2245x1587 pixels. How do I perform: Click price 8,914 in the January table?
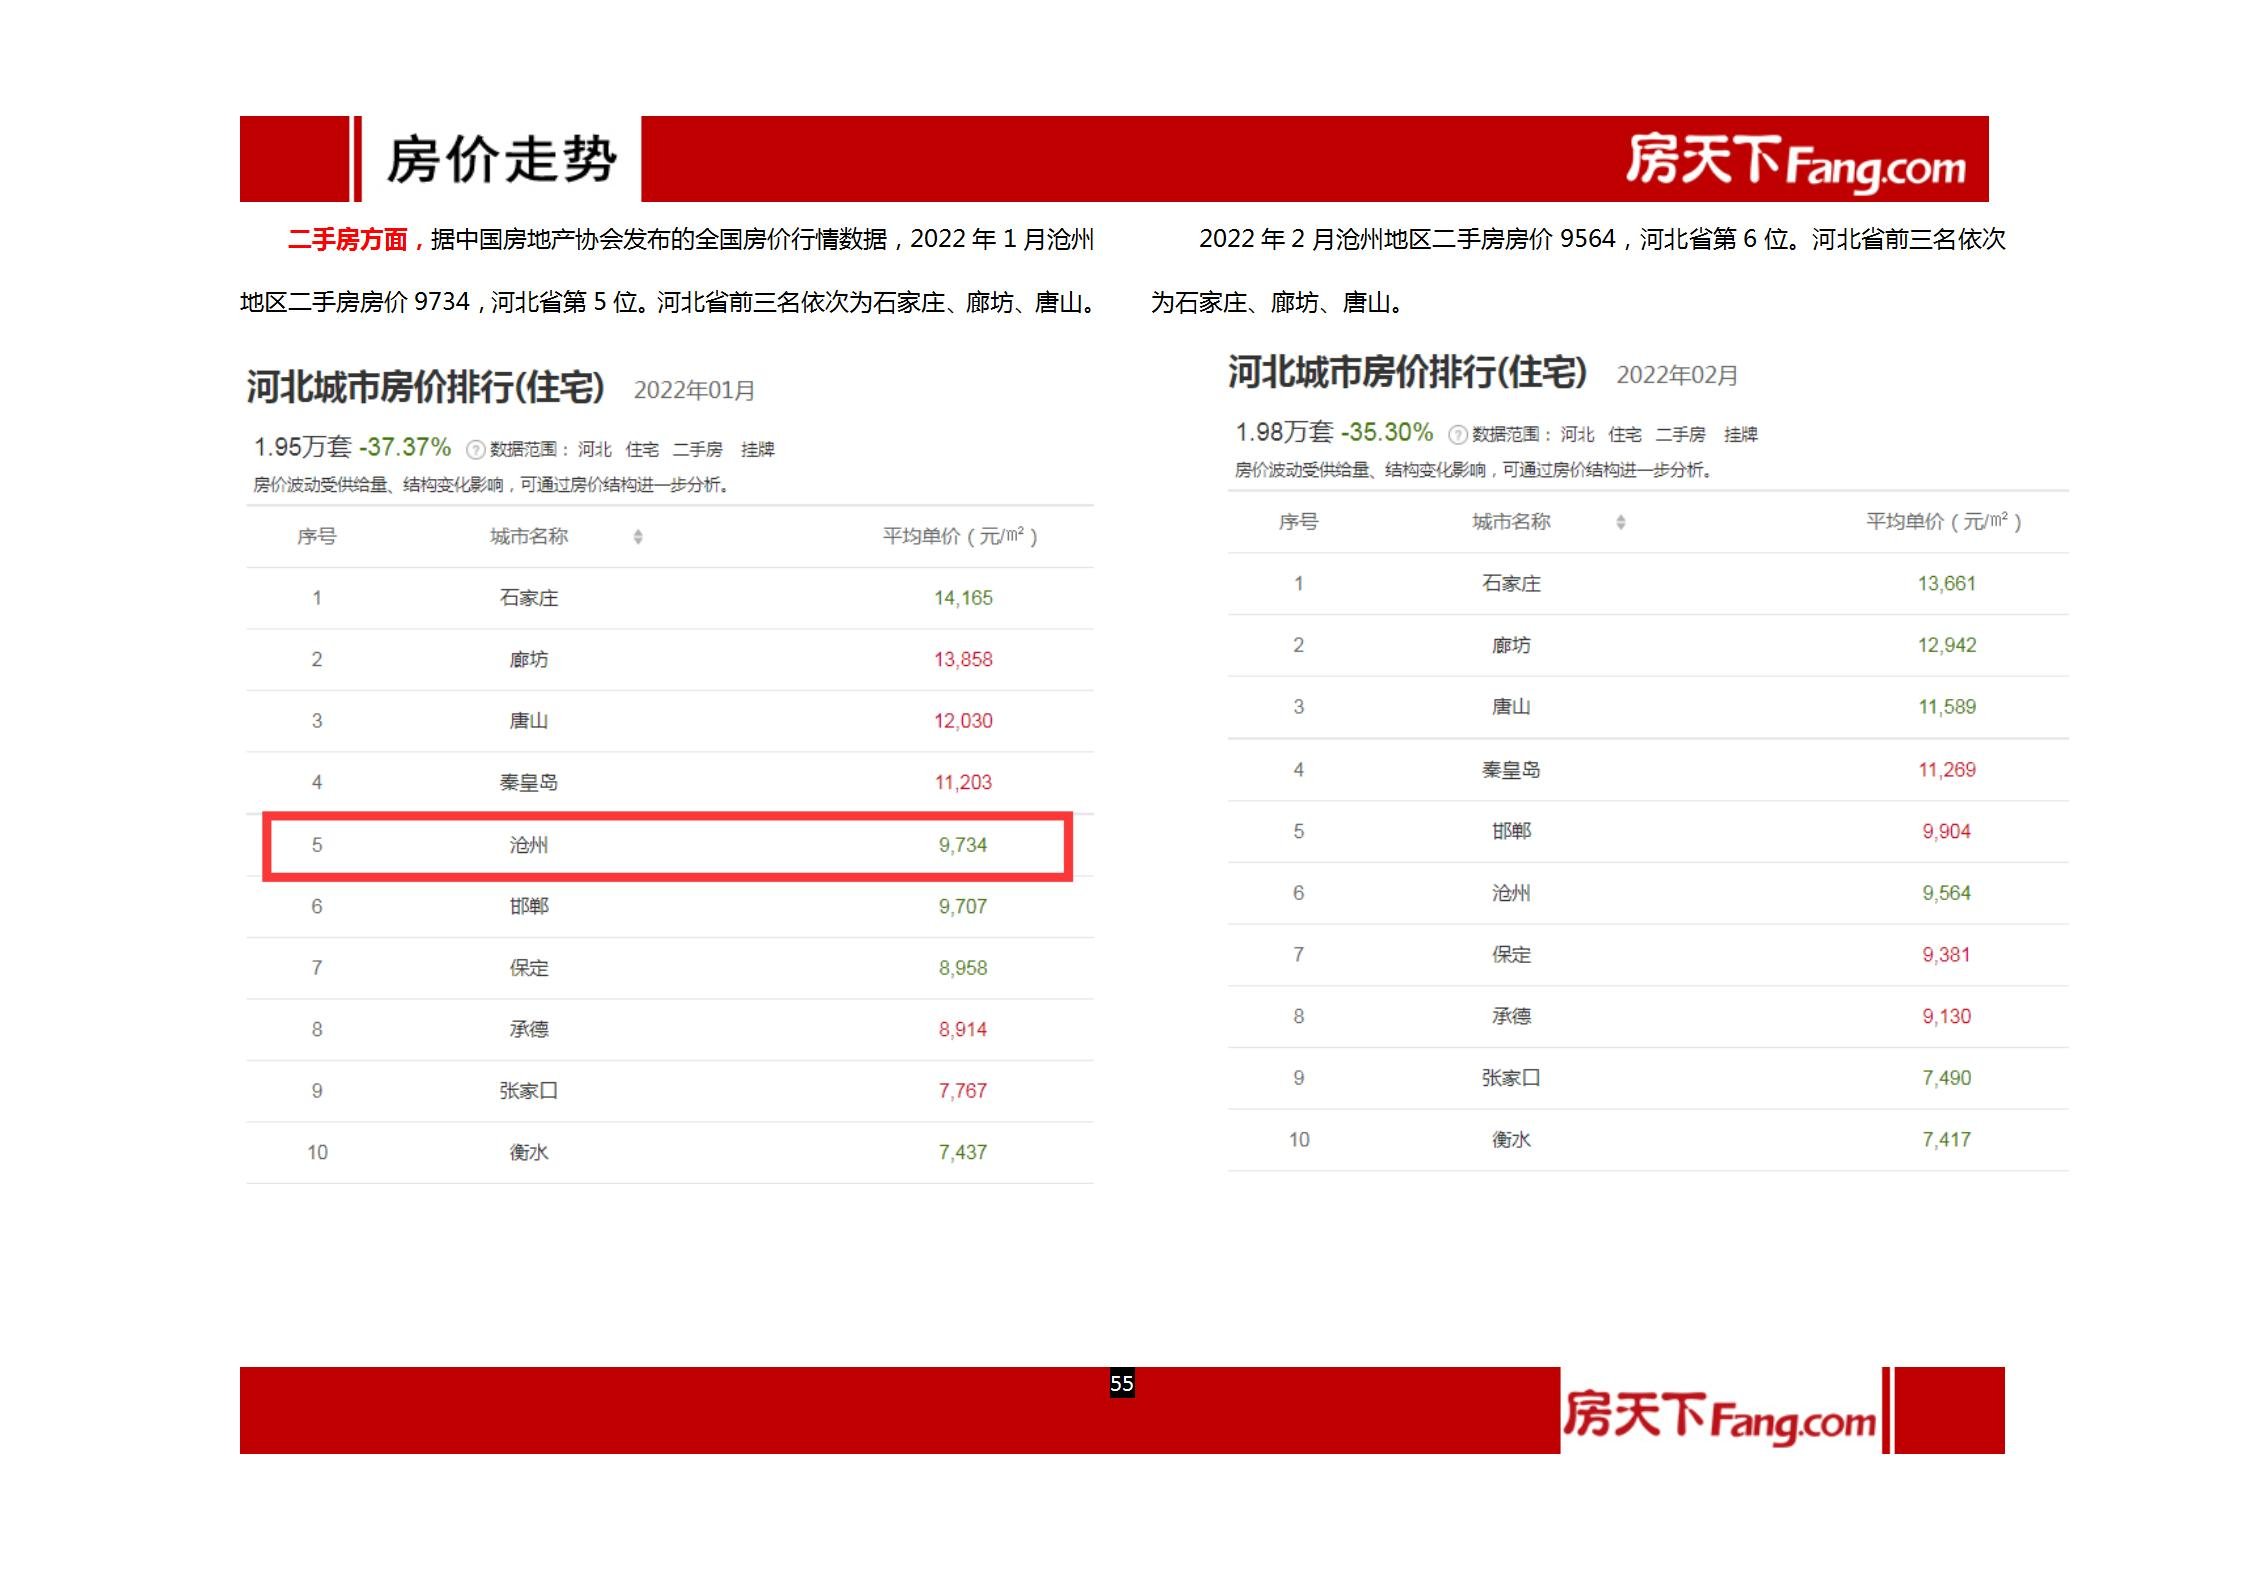pos(963,1030)
